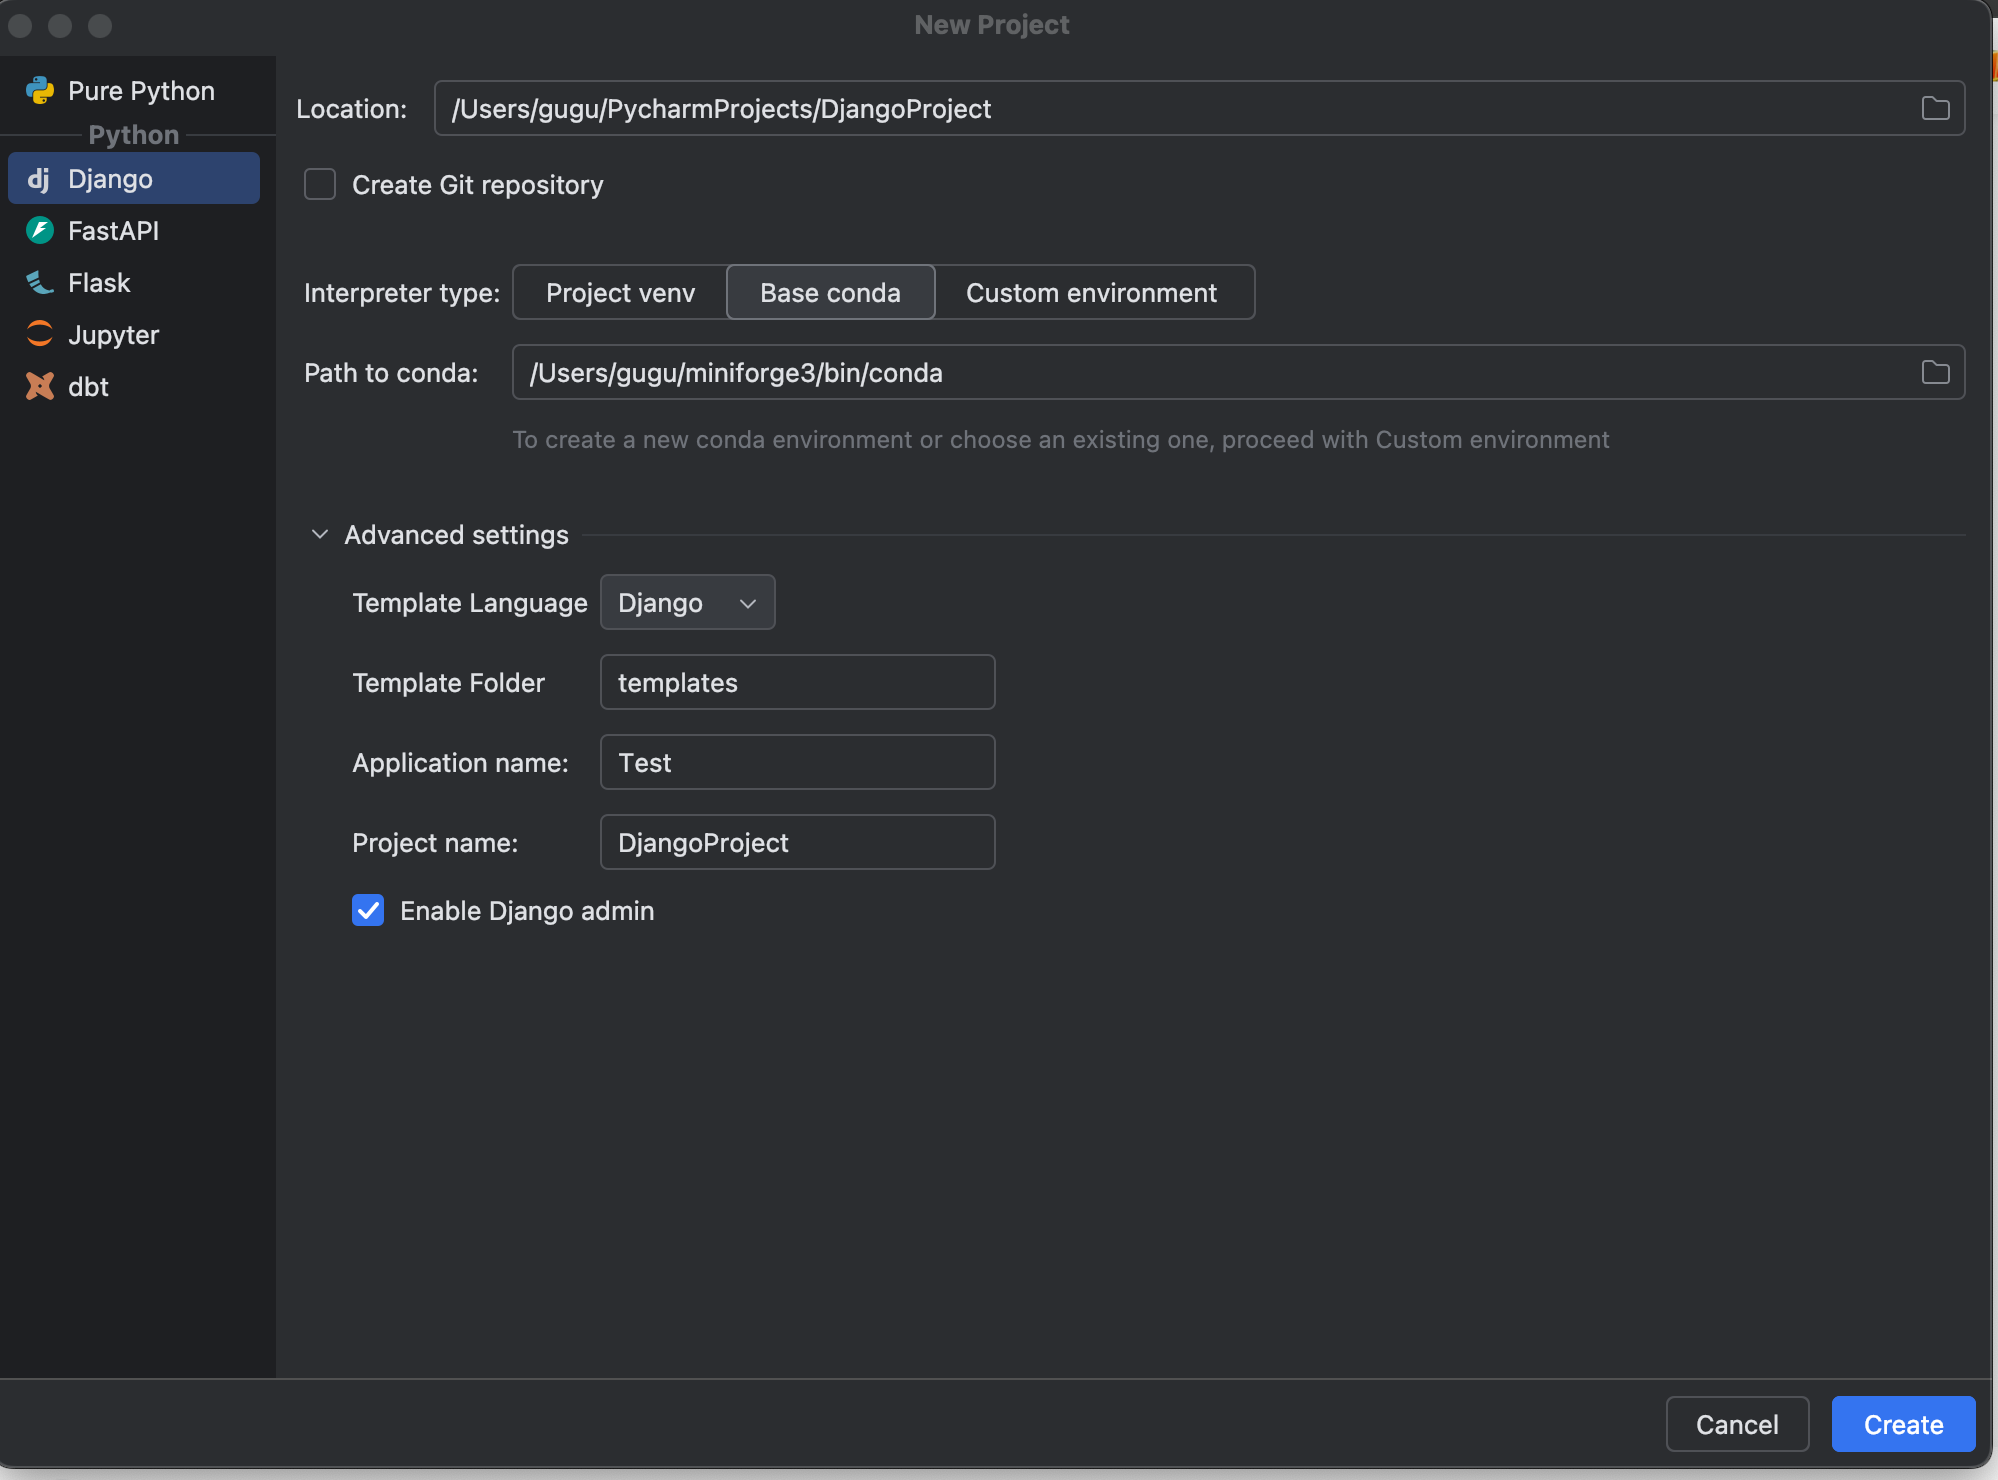The image size is (1998, 1480).
Task: Browse for Location using folder icon
Action: [1935, 108]
